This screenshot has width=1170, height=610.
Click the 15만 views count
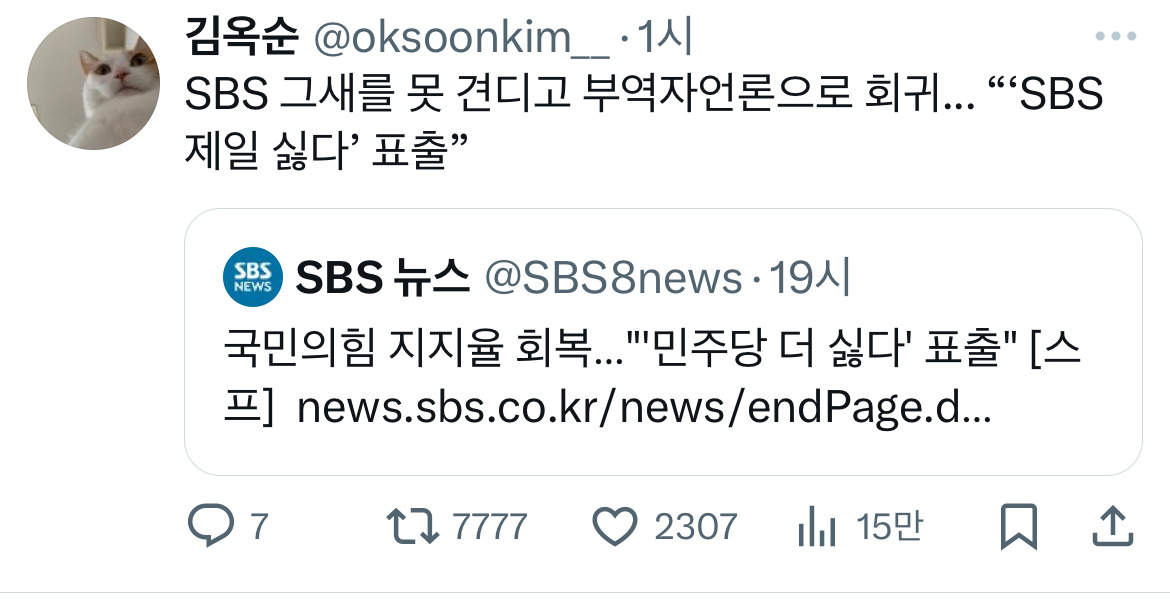889,526
